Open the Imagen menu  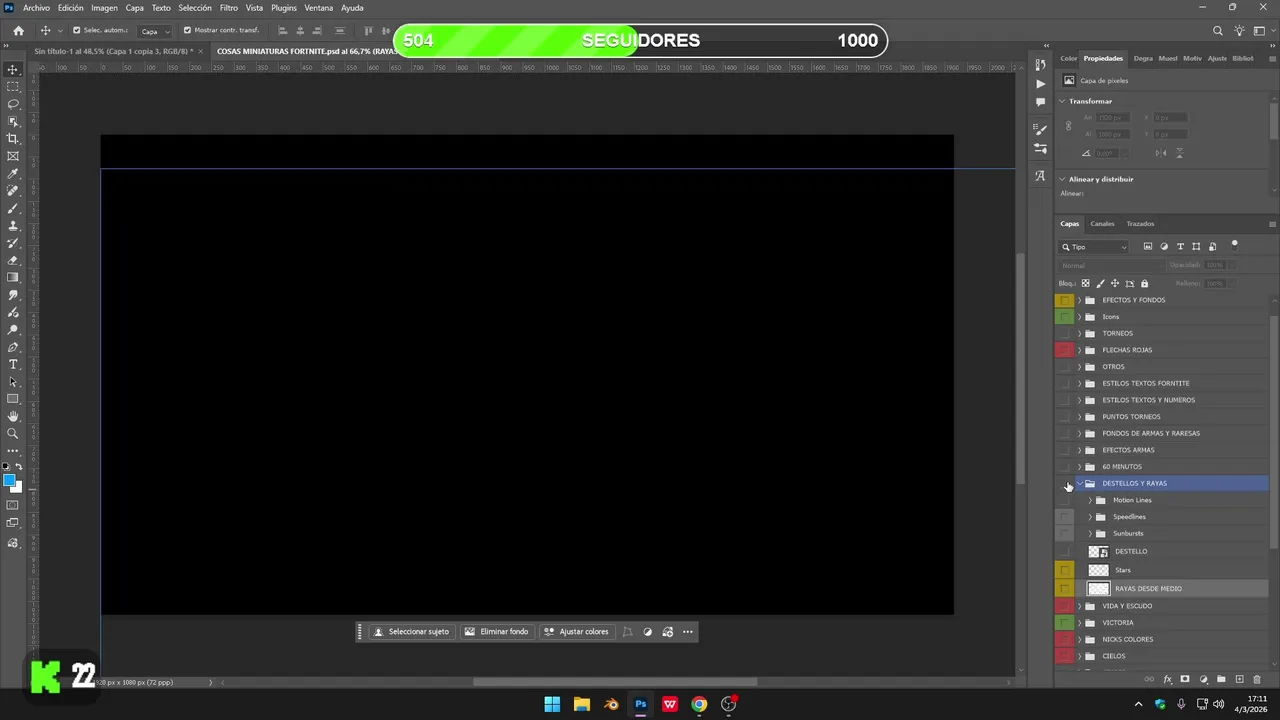click(105, 8)
